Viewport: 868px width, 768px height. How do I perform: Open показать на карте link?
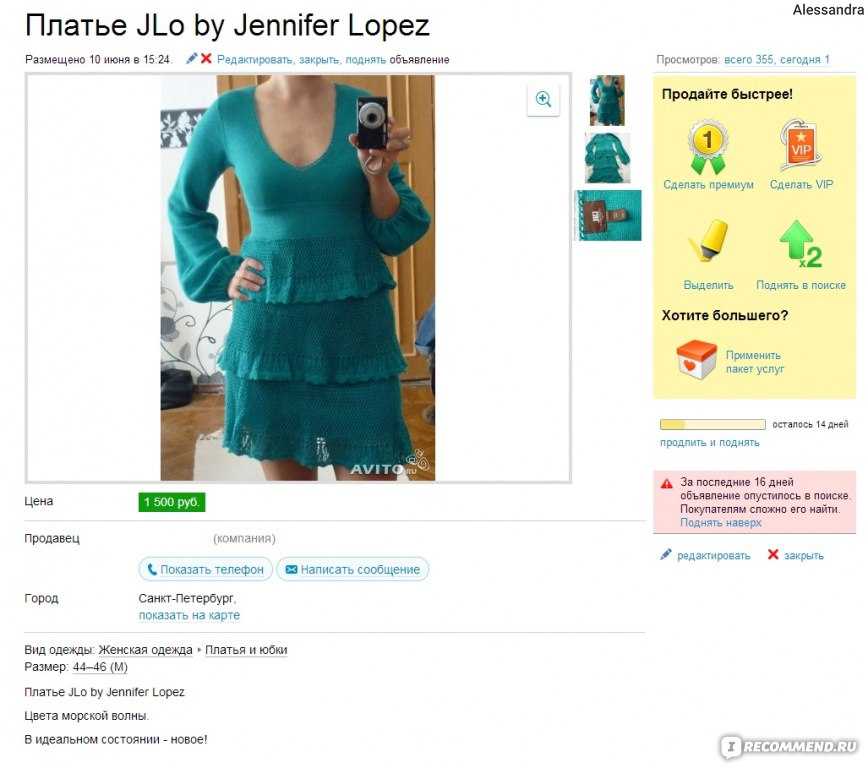point(189,615)
